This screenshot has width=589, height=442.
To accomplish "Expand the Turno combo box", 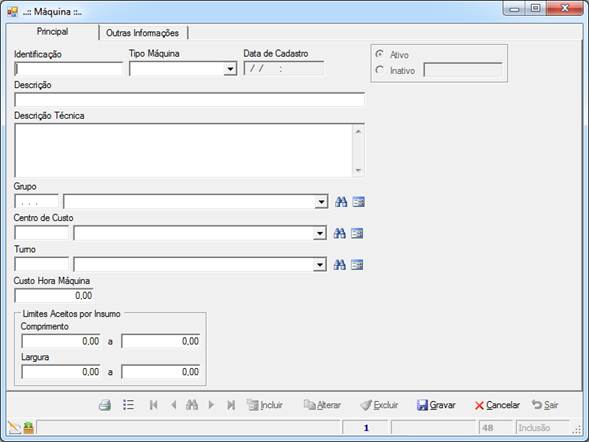I will pos(320,265).
